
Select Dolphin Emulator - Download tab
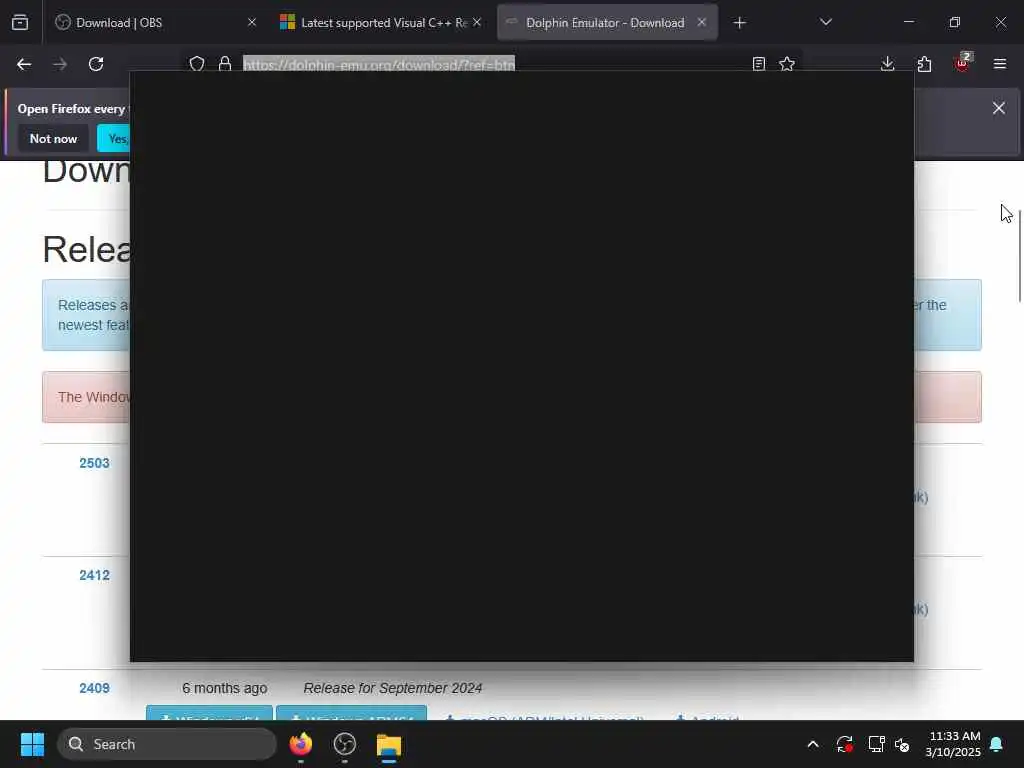click(x=605, y=23)
